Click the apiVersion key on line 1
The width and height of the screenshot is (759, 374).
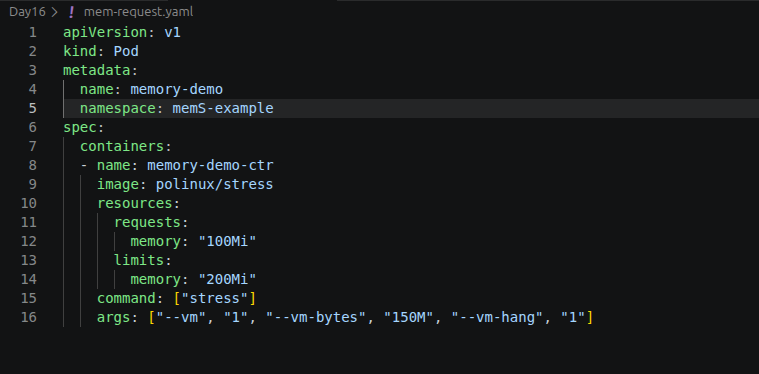[x=105, y=32]
